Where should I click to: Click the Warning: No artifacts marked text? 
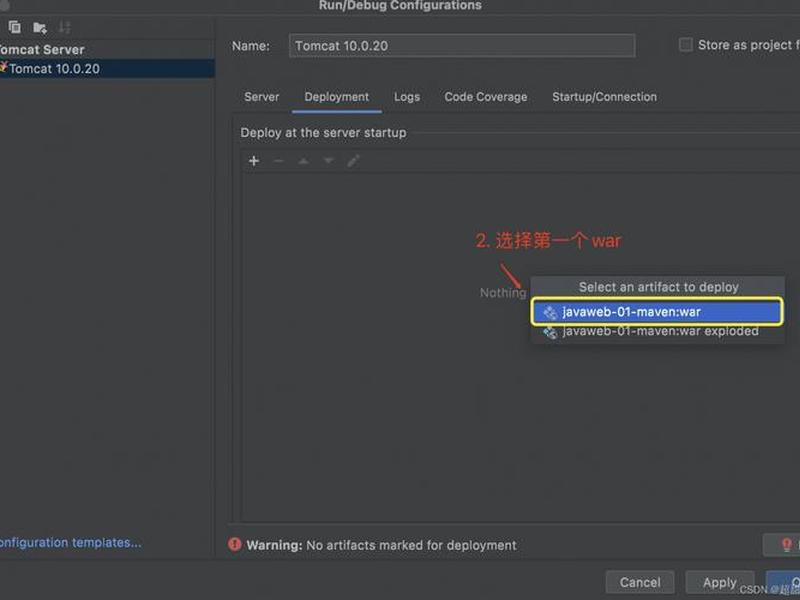[x=381, y=545]
